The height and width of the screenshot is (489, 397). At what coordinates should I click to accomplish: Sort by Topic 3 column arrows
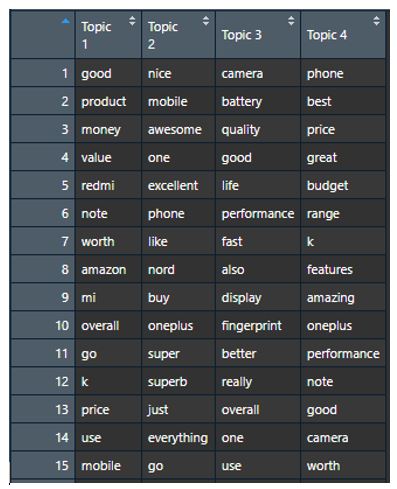[x=291, y=21]
